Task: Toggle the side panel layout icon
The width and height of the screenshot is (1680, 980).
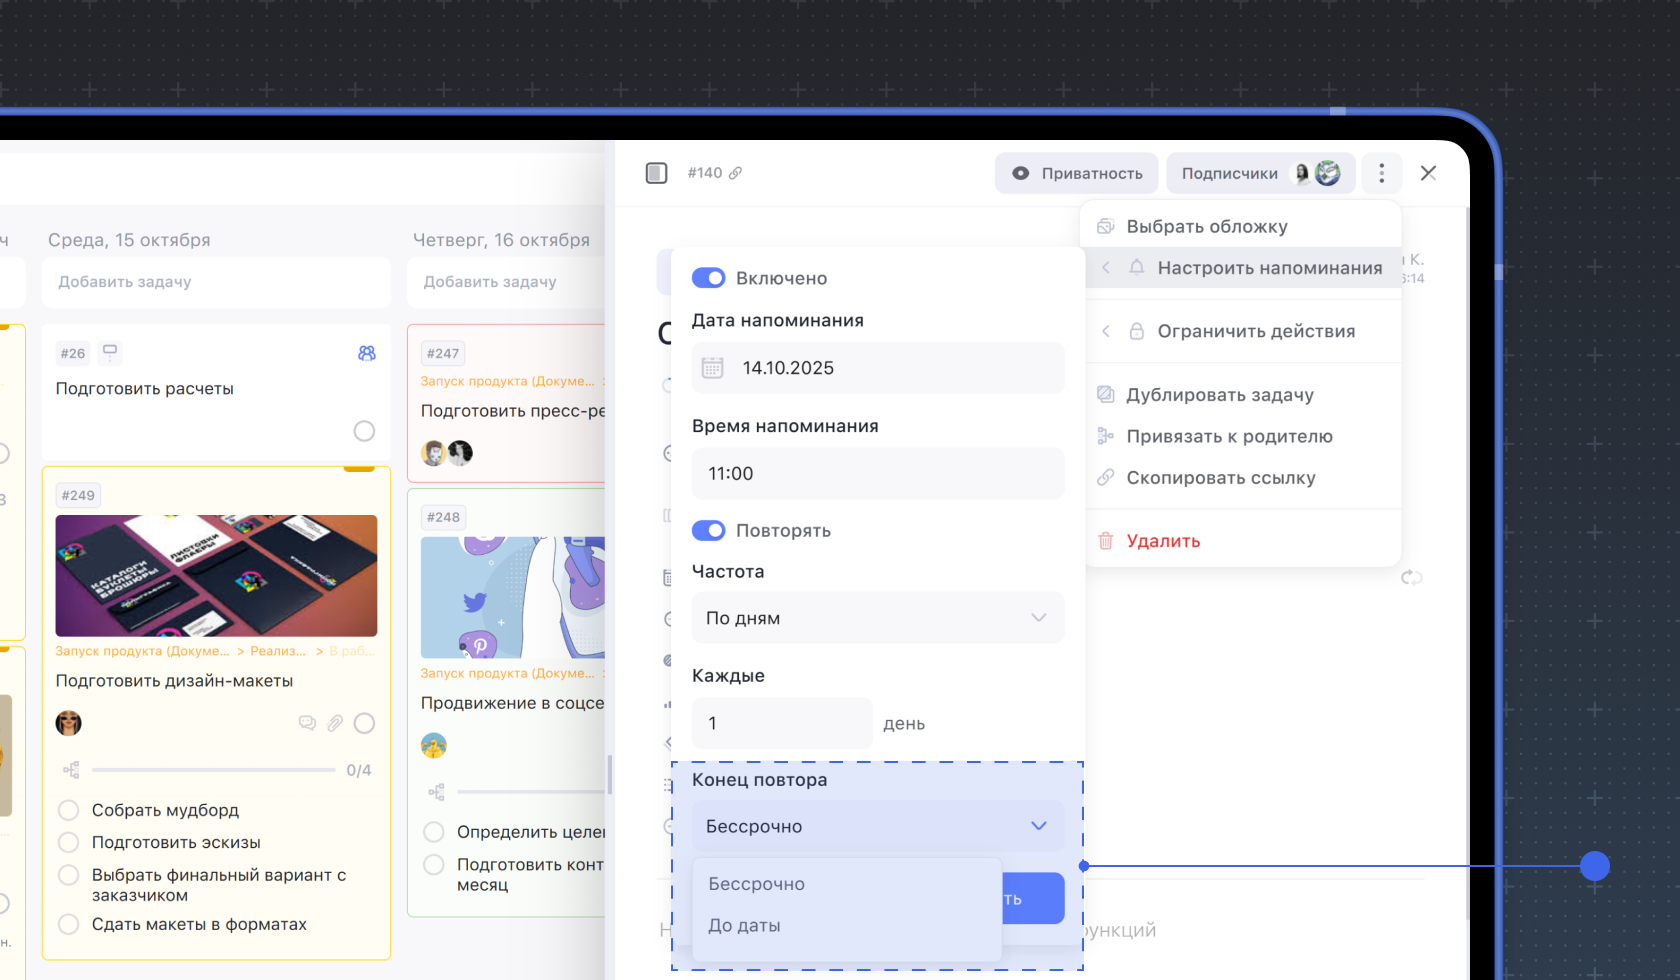Action: click(x=656, y=173)
